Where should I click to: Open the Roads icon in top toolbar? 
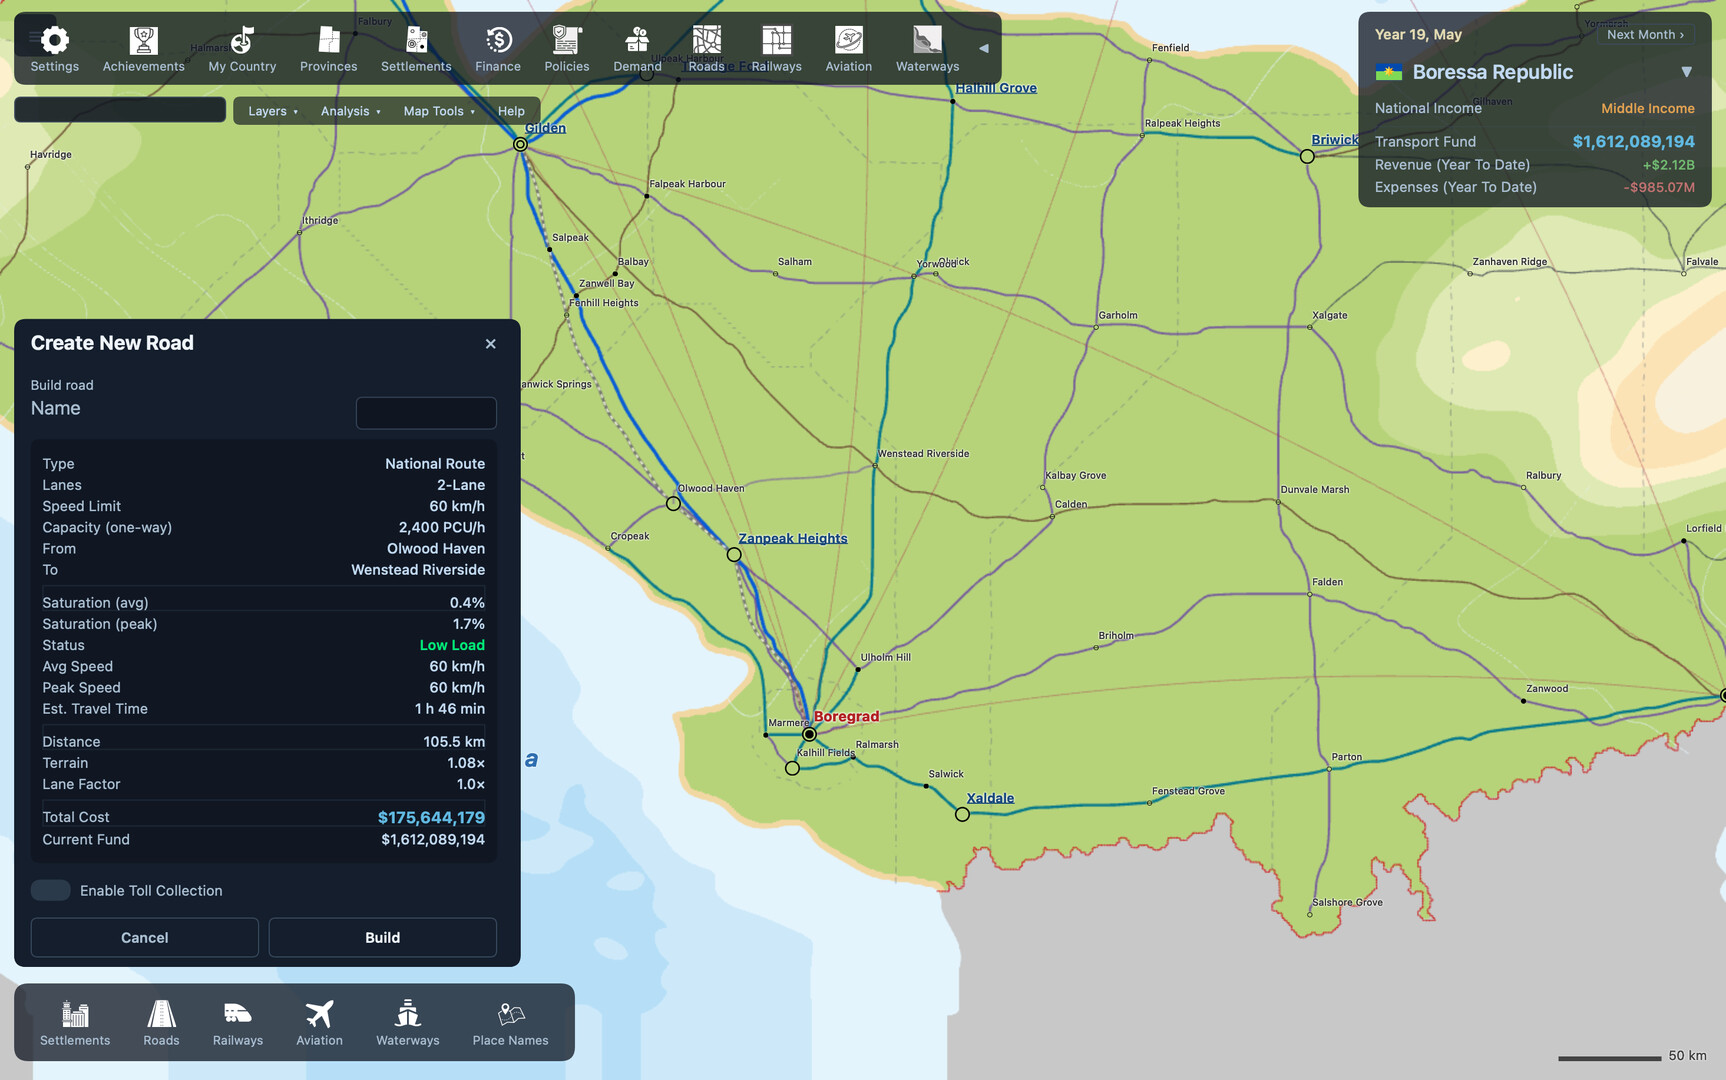[x=706, y=40]
